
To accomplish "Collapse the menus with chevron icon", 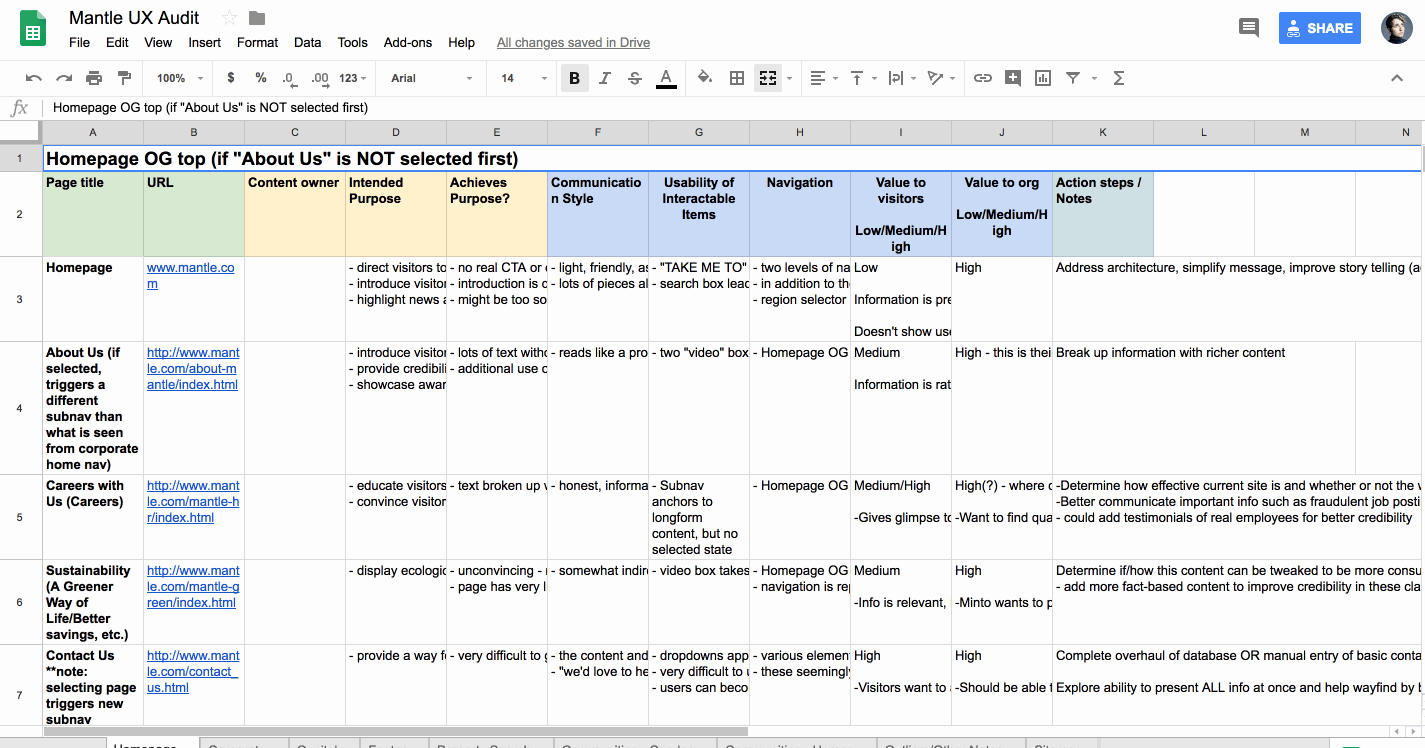I will (x=1397, y=78).
